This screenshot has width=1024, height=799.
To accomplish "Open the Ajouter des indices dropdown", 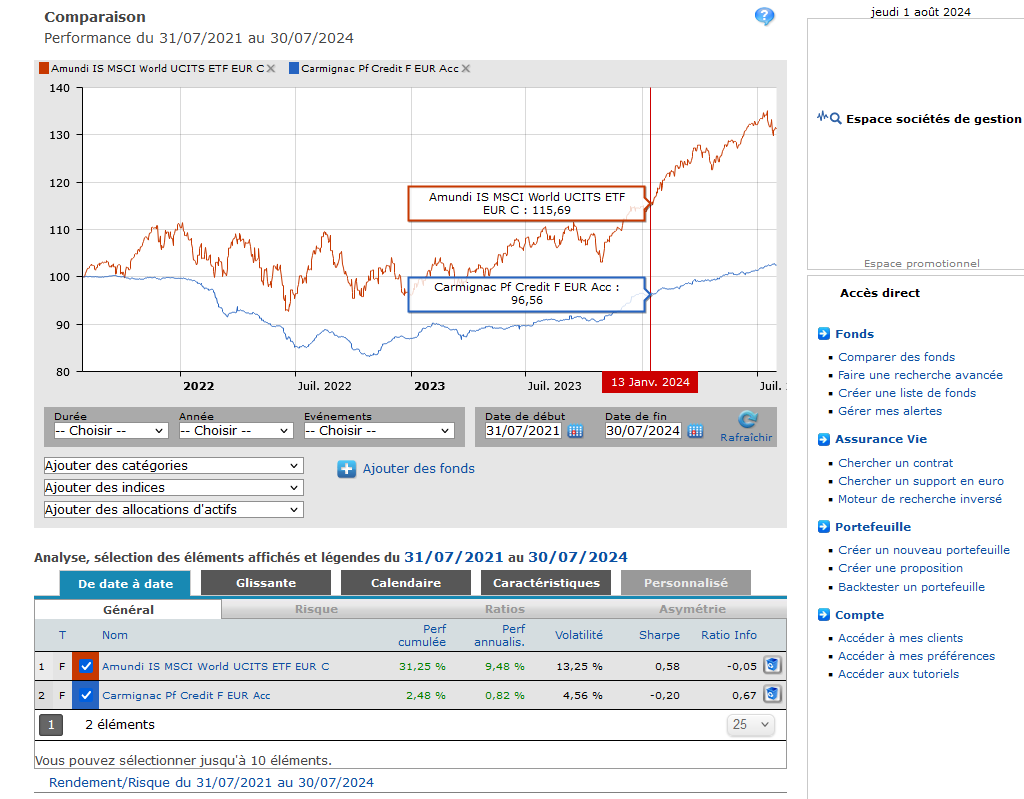I will pos(173,488).
